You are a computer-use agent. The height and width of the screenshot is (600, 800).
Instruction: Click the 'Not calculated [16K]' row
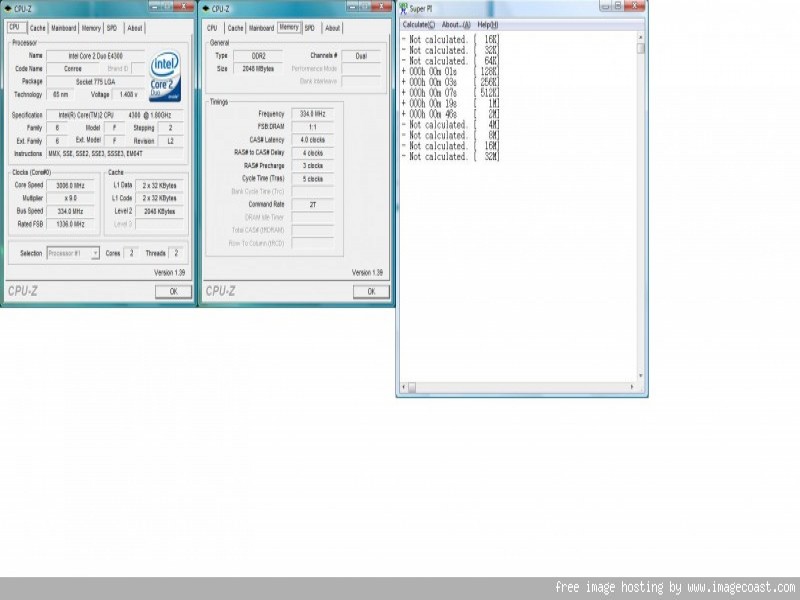click(x=451, y=39)
